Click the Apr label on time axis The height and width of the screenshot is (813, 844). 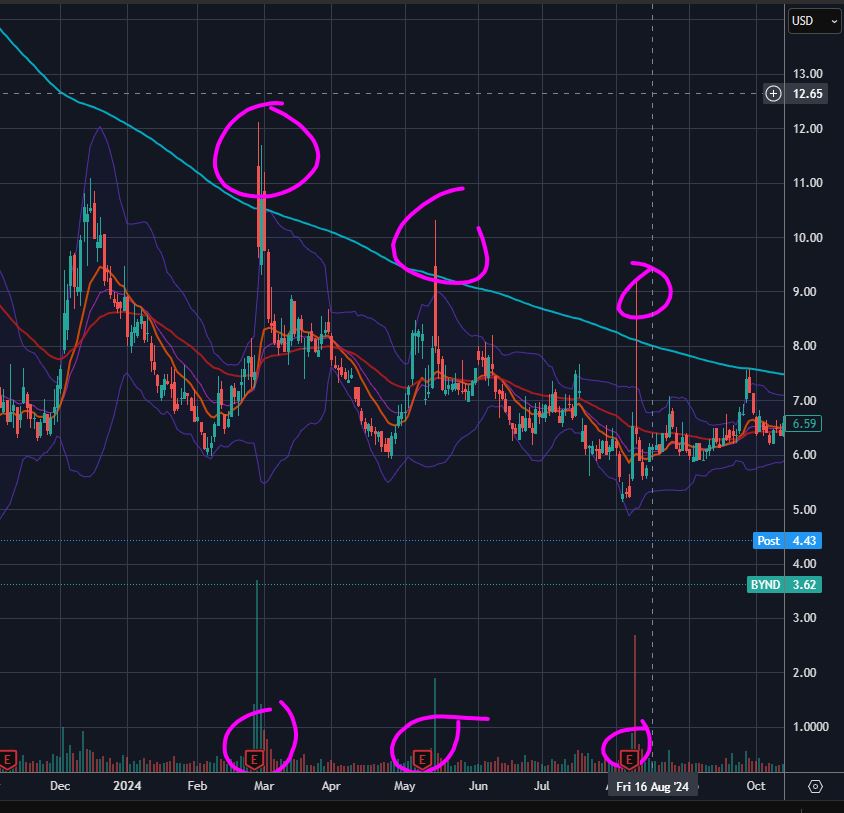click(x=331, y=786)
